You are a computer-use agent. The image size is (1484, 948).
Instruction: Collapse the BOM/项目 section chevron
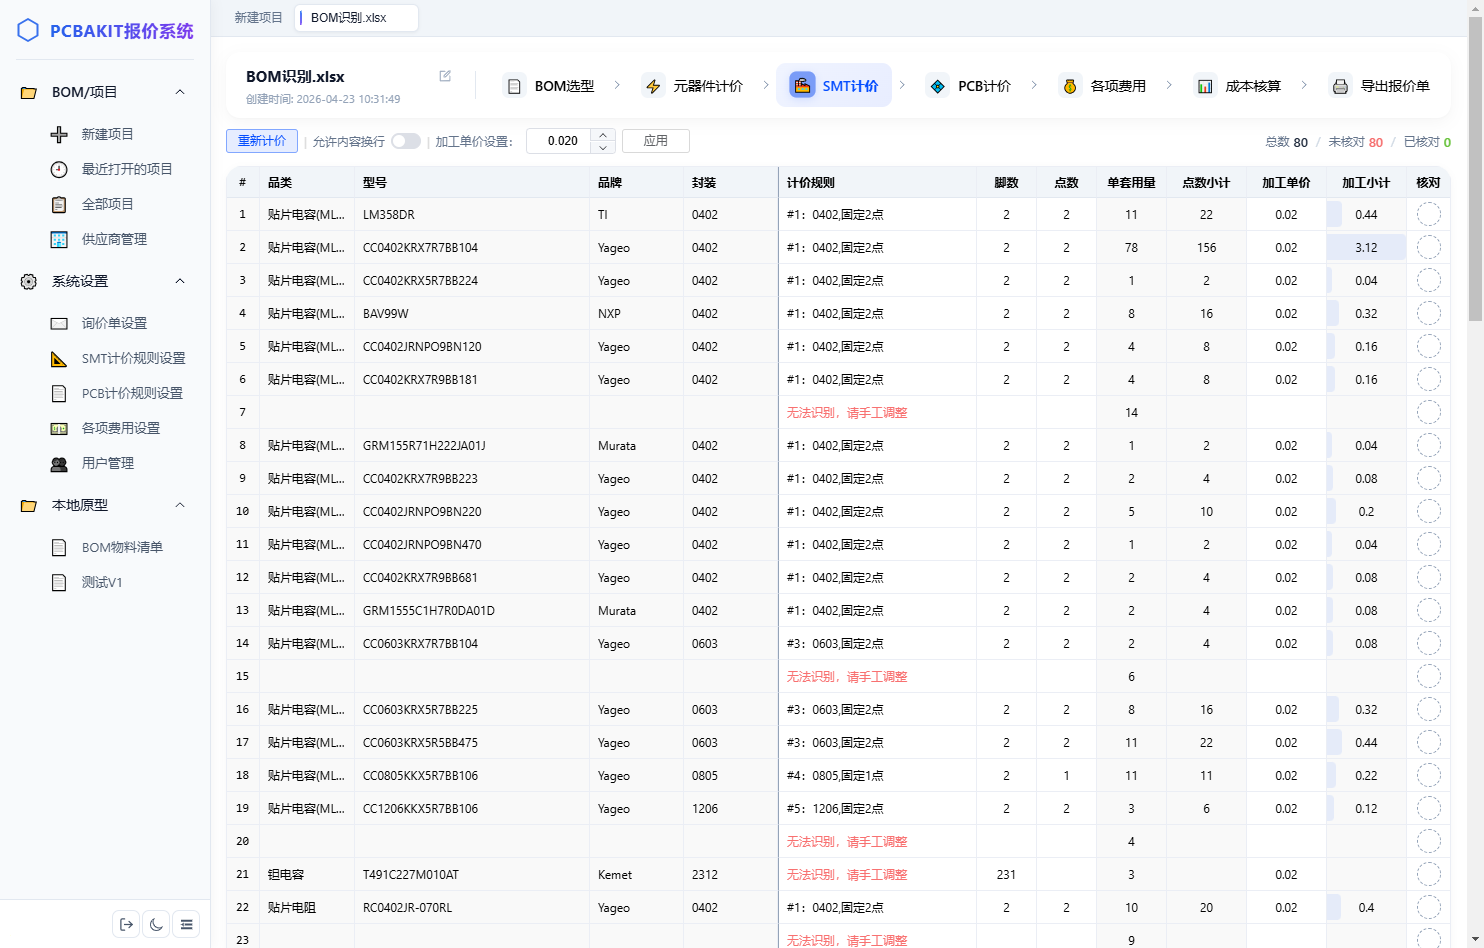click(x=180, y=92)
